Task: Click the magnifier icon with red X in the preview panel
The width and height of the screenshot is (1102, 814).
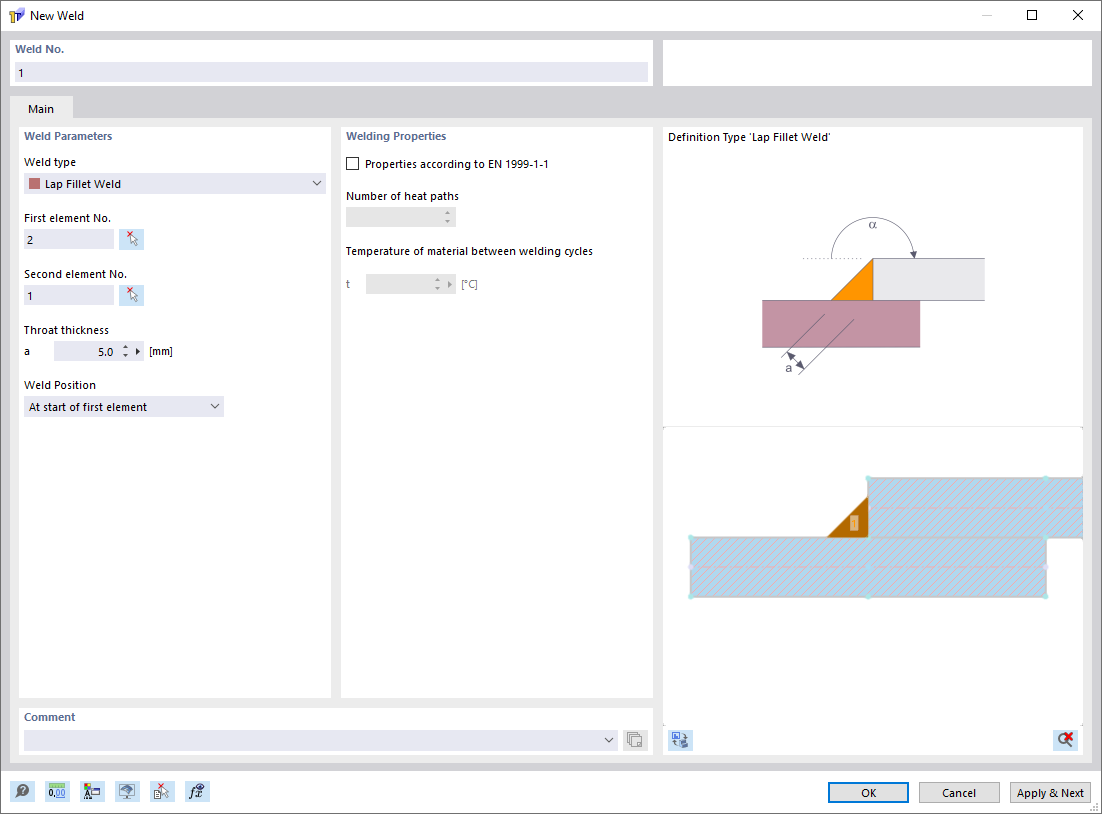Action: [1065, 739]
